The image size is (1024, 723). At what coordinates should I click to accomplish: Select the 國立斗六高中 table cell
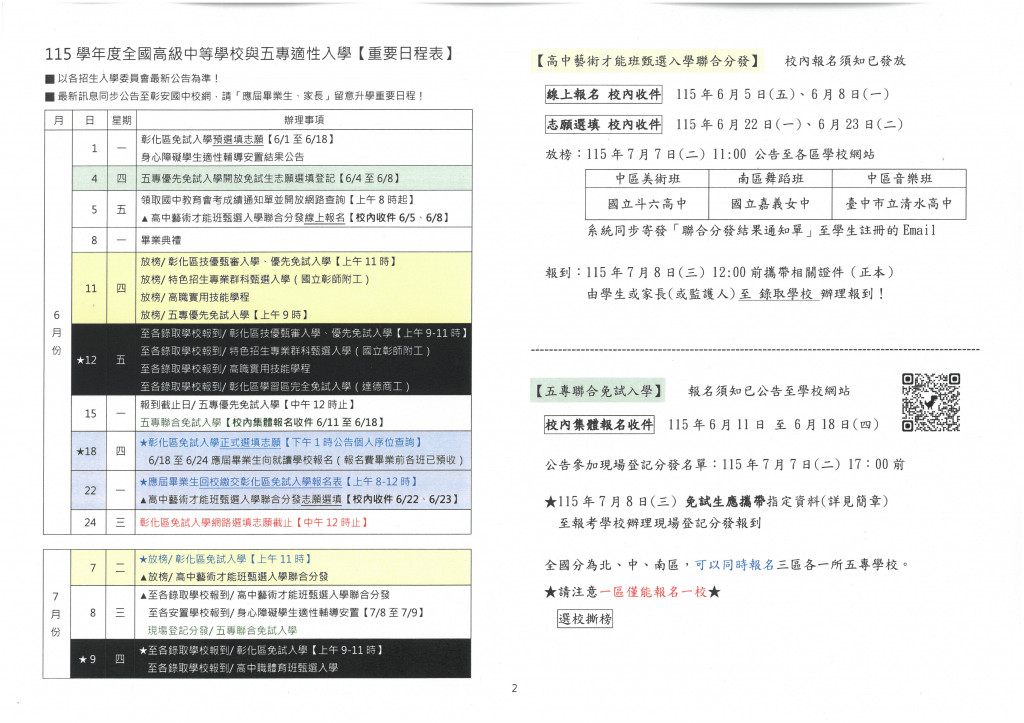point(647,204)
